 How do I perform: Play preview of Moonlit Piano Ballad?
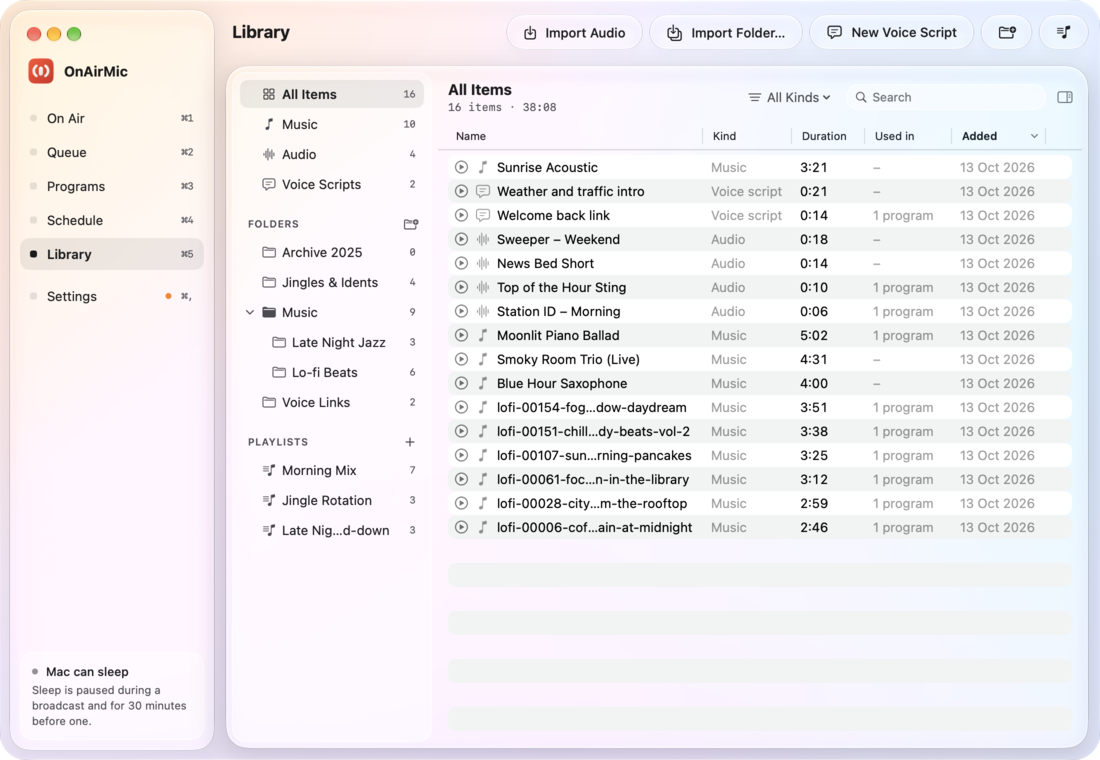pyautogui.click(x=461, y=335)
